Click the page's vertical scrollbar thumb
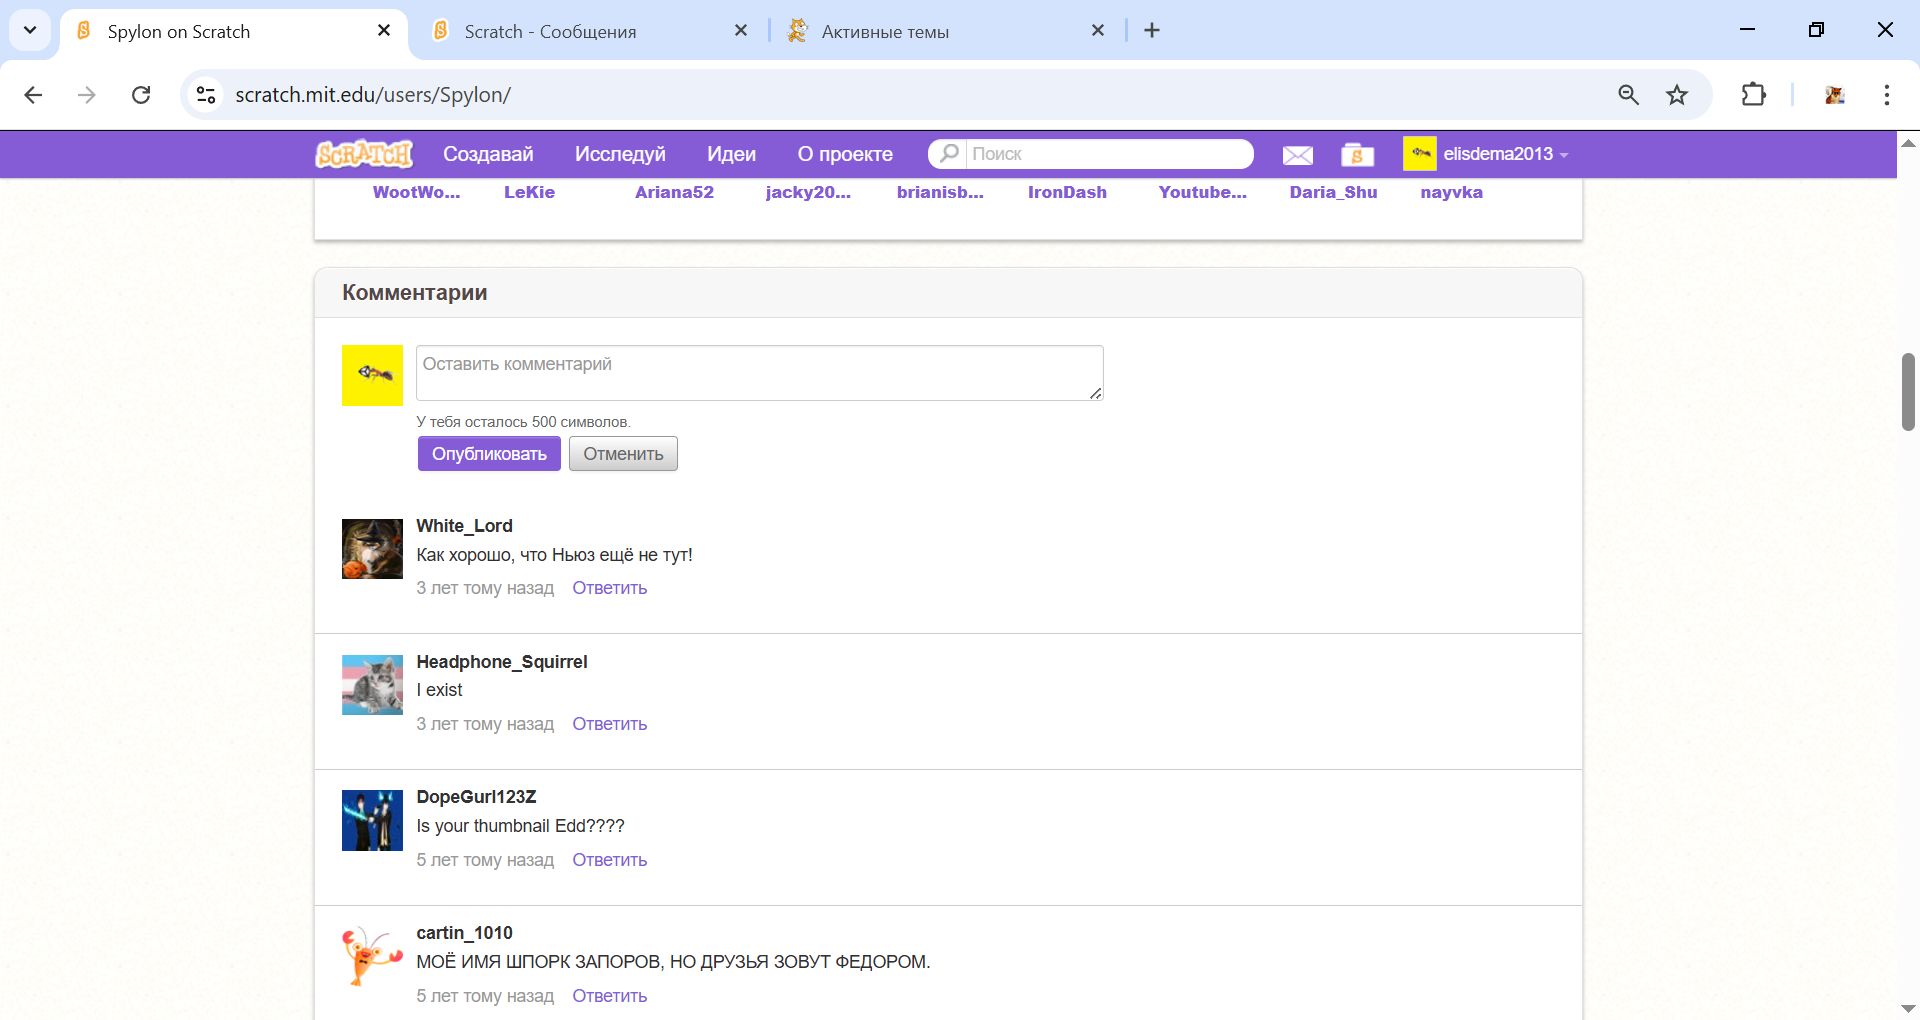The height and width of the screenshot is (1020, 1920). 1908,392
